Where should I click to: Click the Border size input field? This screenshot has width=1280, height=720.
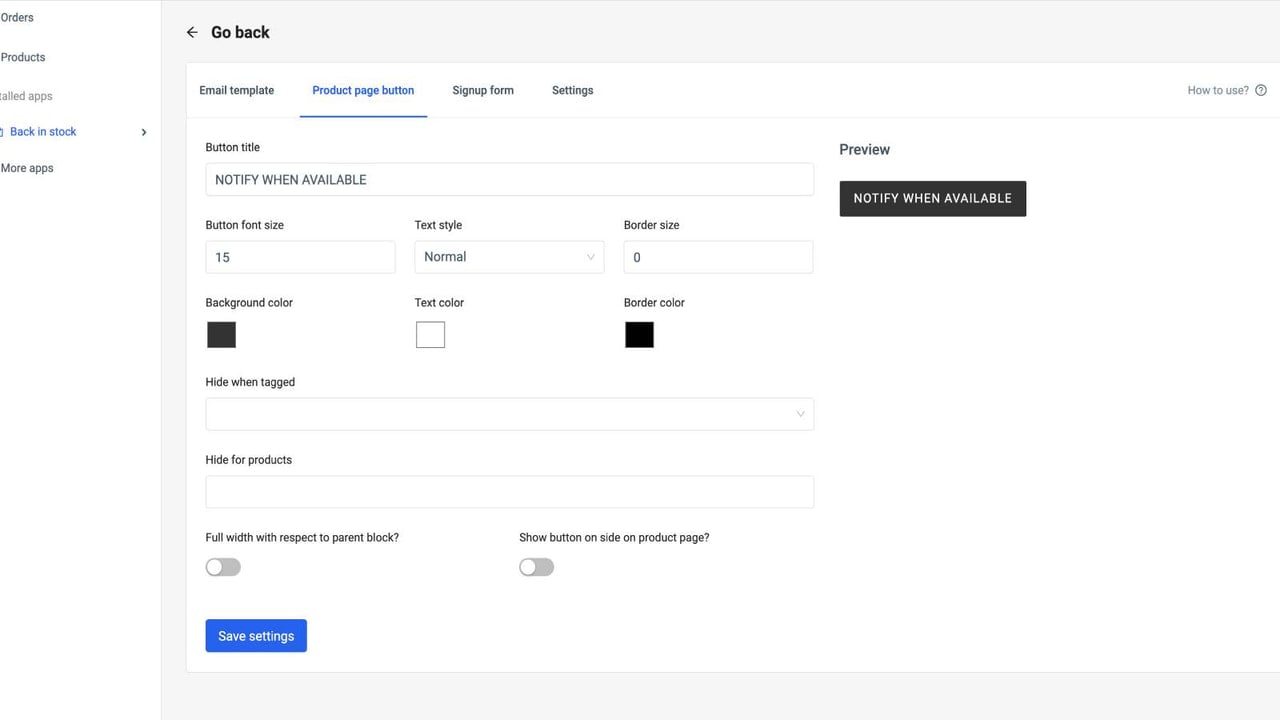718,257
